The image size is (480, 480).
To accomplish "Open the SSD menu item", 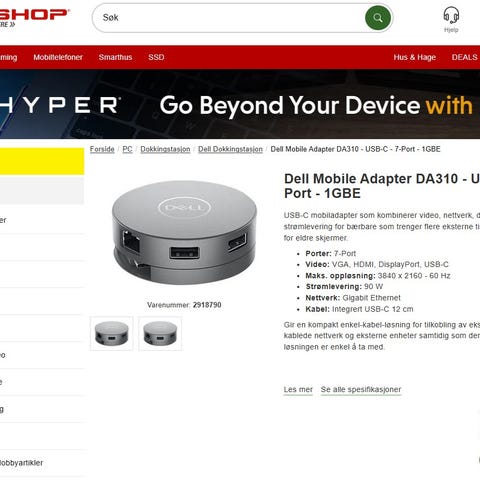I will point(156,57).
